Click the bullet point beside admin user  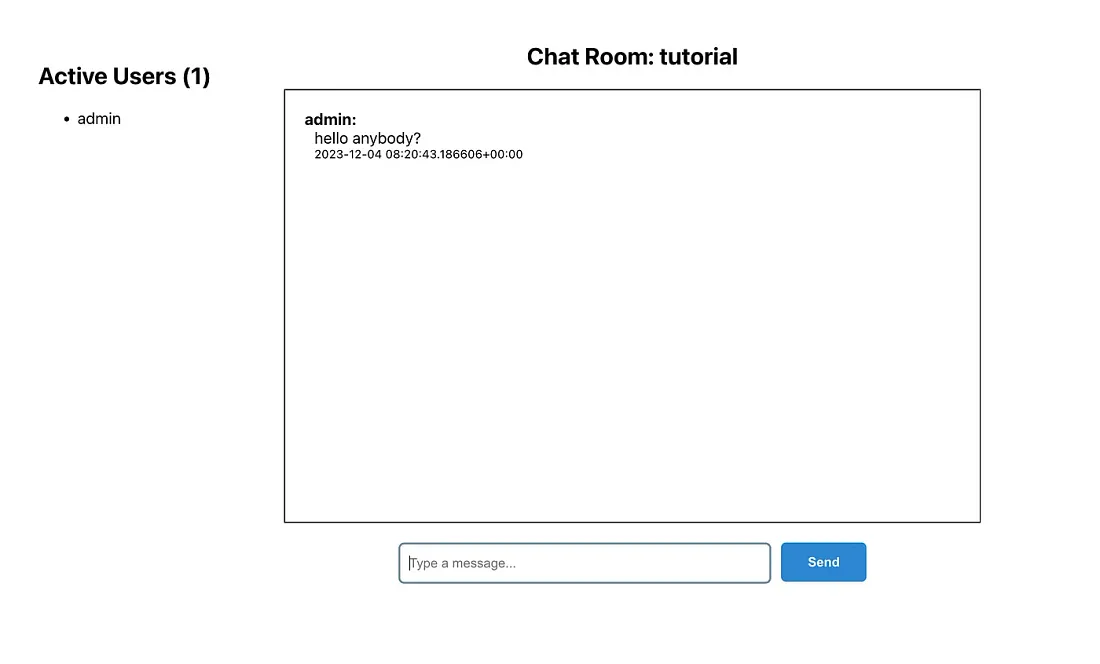tap(67, 119)
